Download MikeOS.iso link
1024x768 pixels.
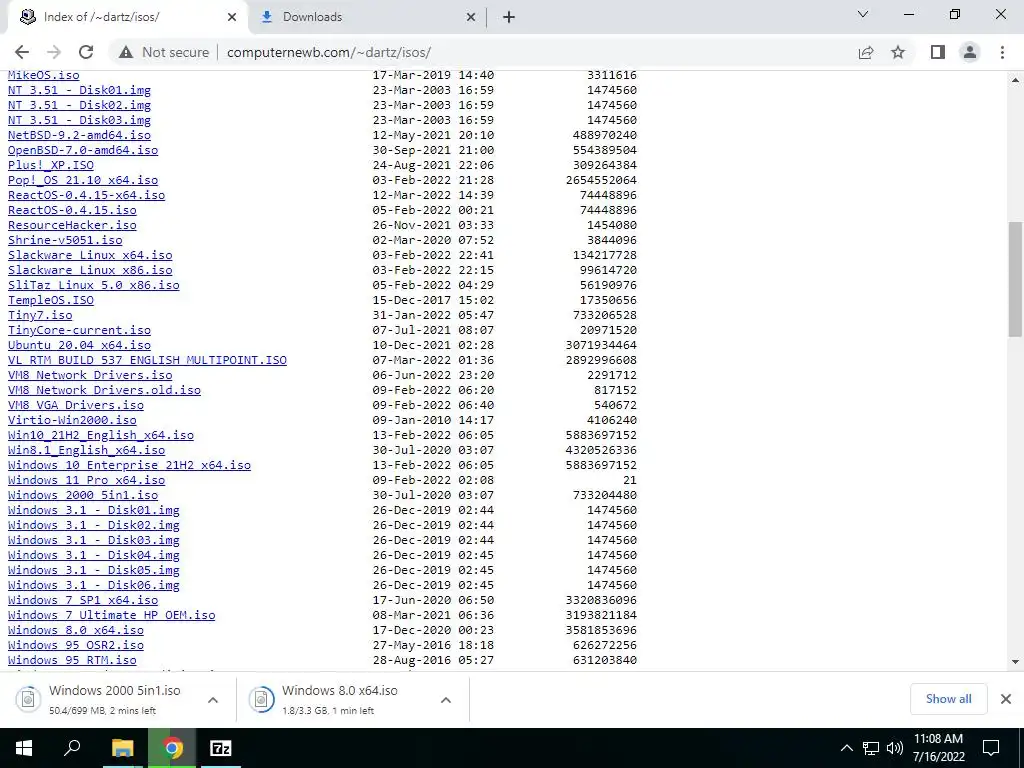pos(44,75)
